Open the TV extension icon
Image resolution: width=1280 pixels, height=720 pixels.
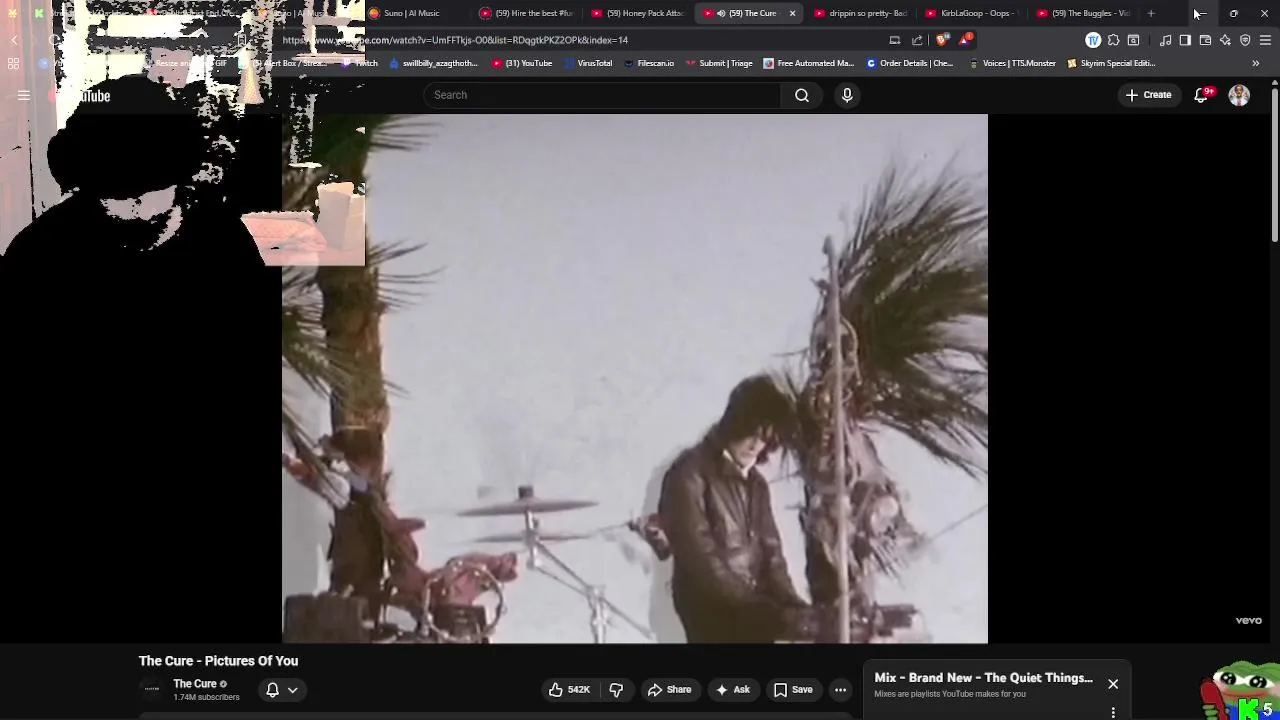(x=1093, y=40)
